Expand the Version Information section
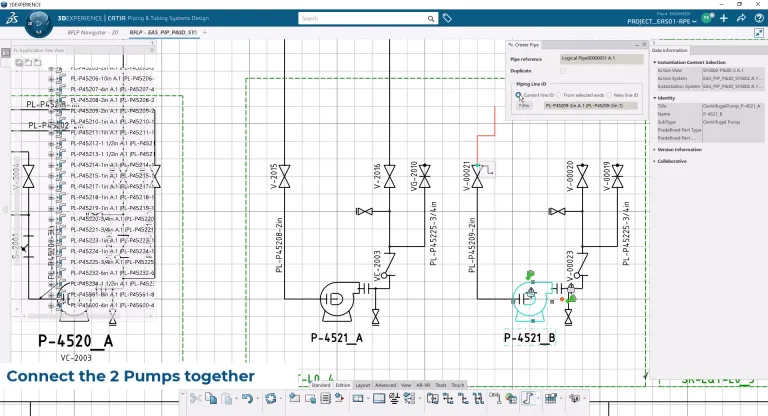Image resolution: width=768 pixels, height=416 pixels. (654, 149)
